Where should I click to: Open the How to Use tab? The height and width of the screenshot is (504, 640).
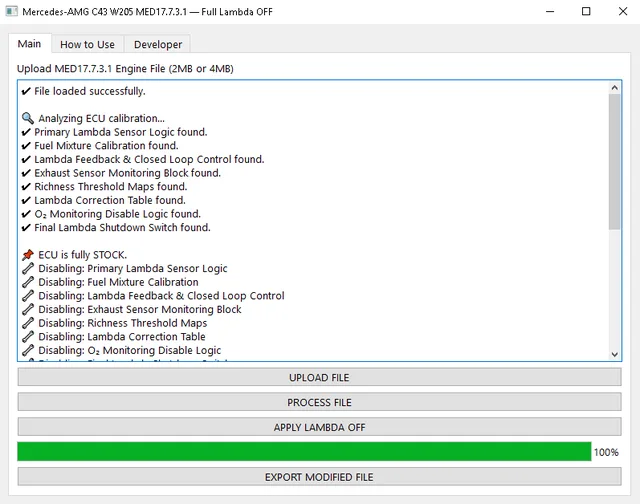click(87, 44)
